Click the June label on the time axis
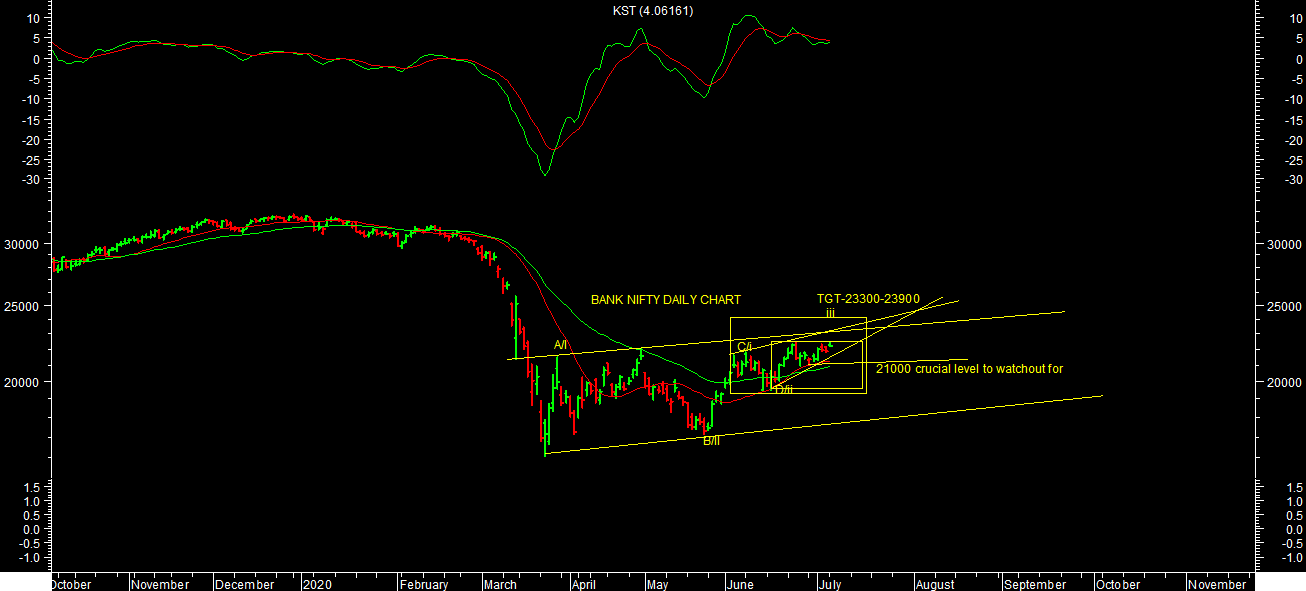The width and height of the screenshot is (1306, 591). 741,585
